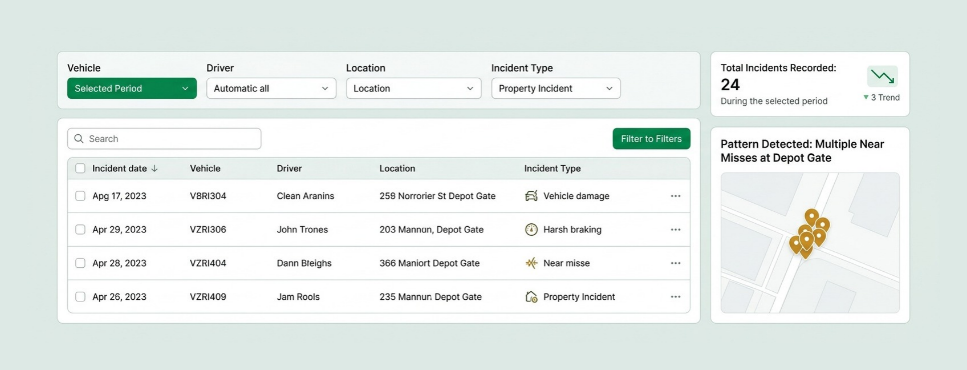Click the 3 Trend down arrow
967x370 pixels.
[866, 97]
